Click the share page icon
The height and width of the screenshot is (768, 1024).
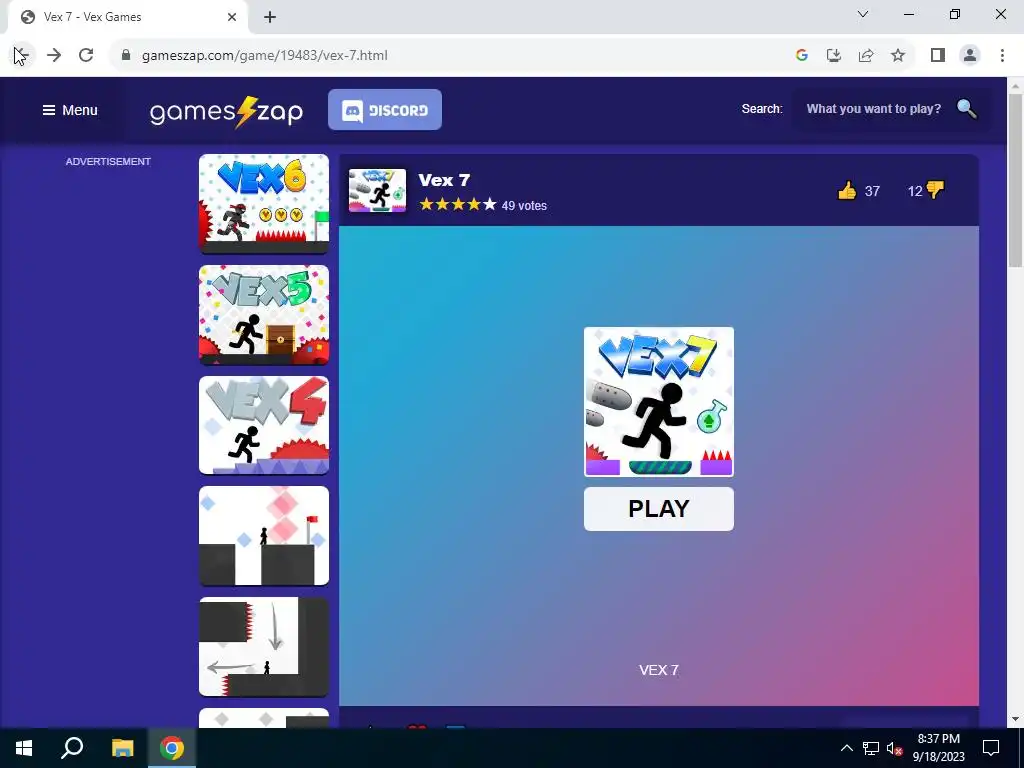click(866, 56)
